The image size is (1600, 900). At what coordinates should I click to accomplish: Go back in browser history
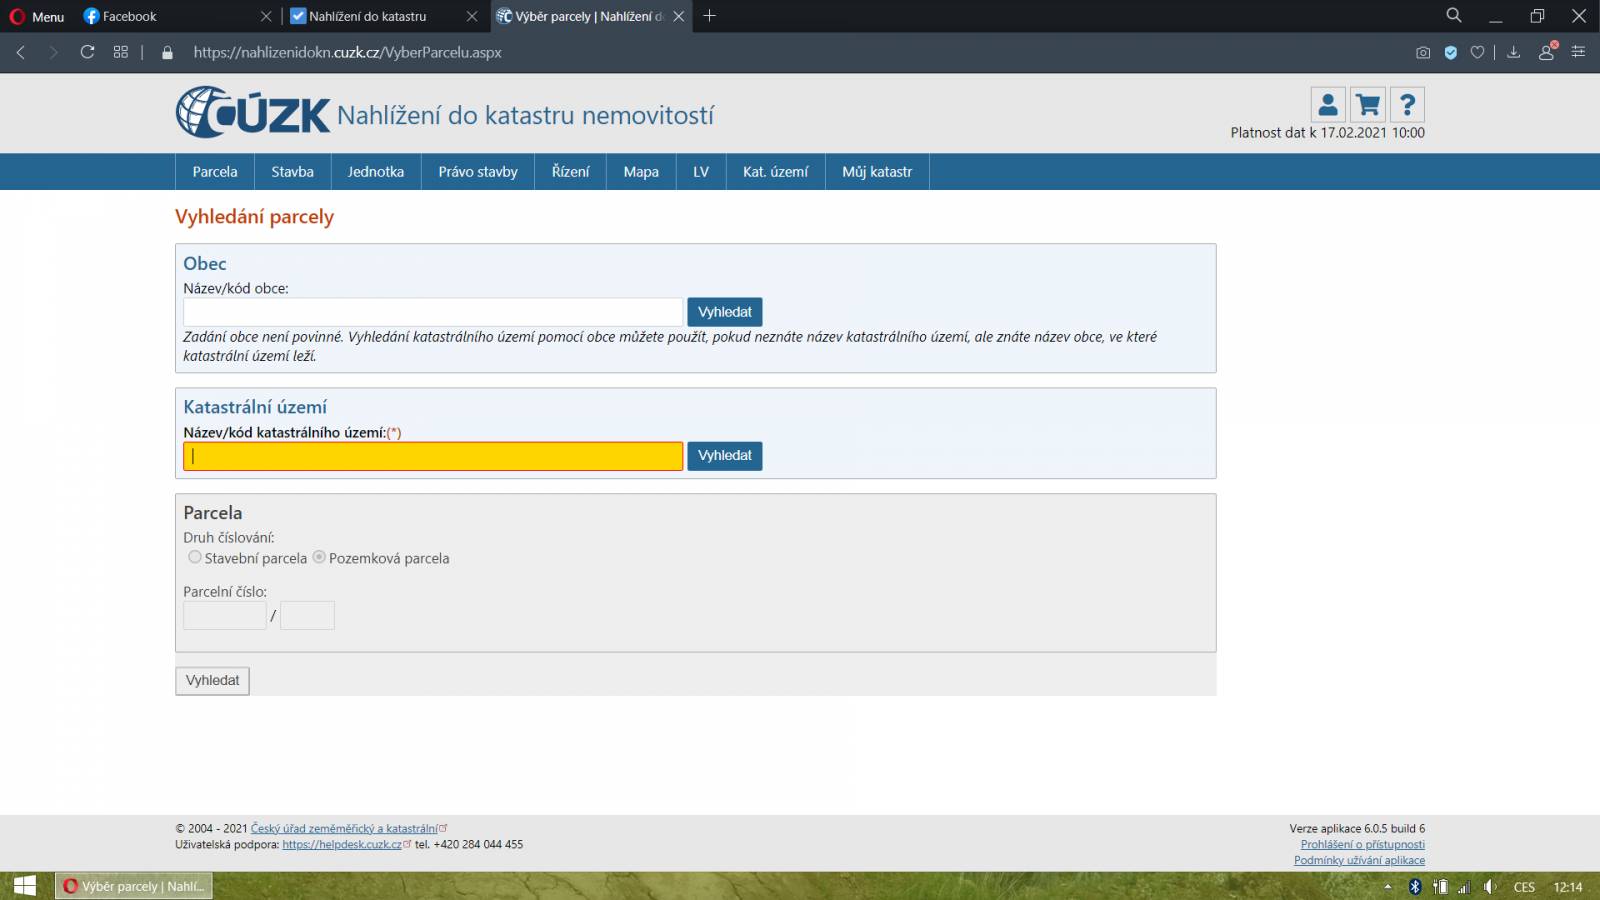click(21, 52)
